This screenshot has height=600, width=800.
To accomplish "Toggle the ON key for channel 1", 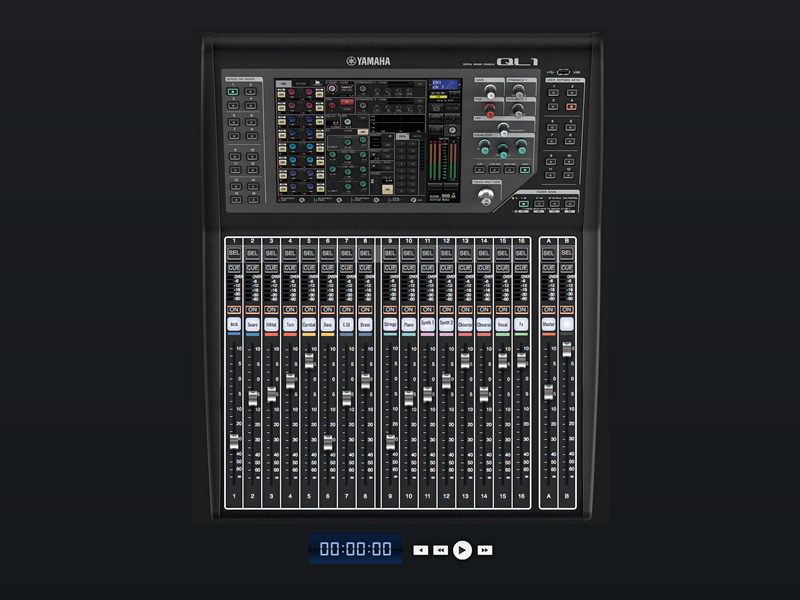I will pos(234,310).
